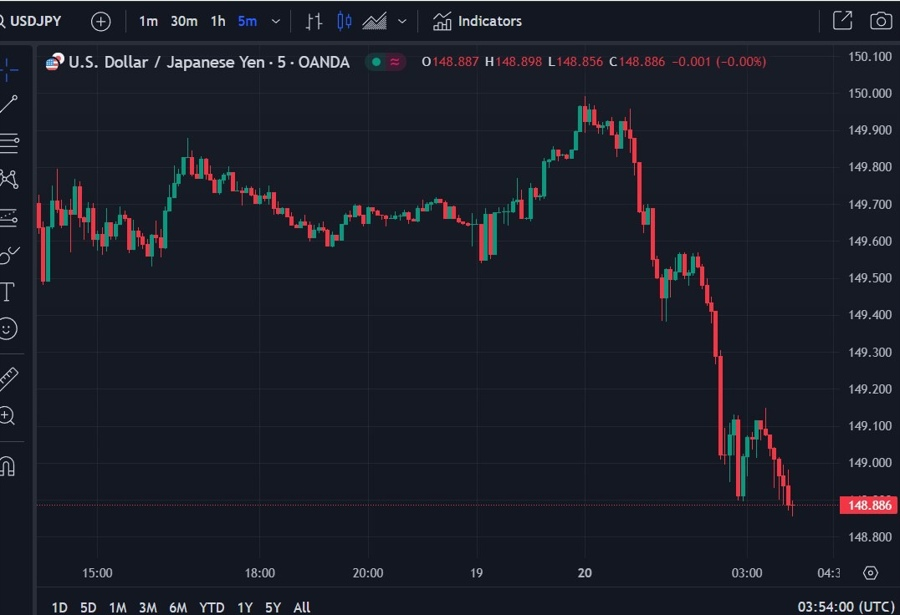Viewport: 900px width, 615px height.
Task: Click the 149.000 price axis label
Action: point(870,463)
